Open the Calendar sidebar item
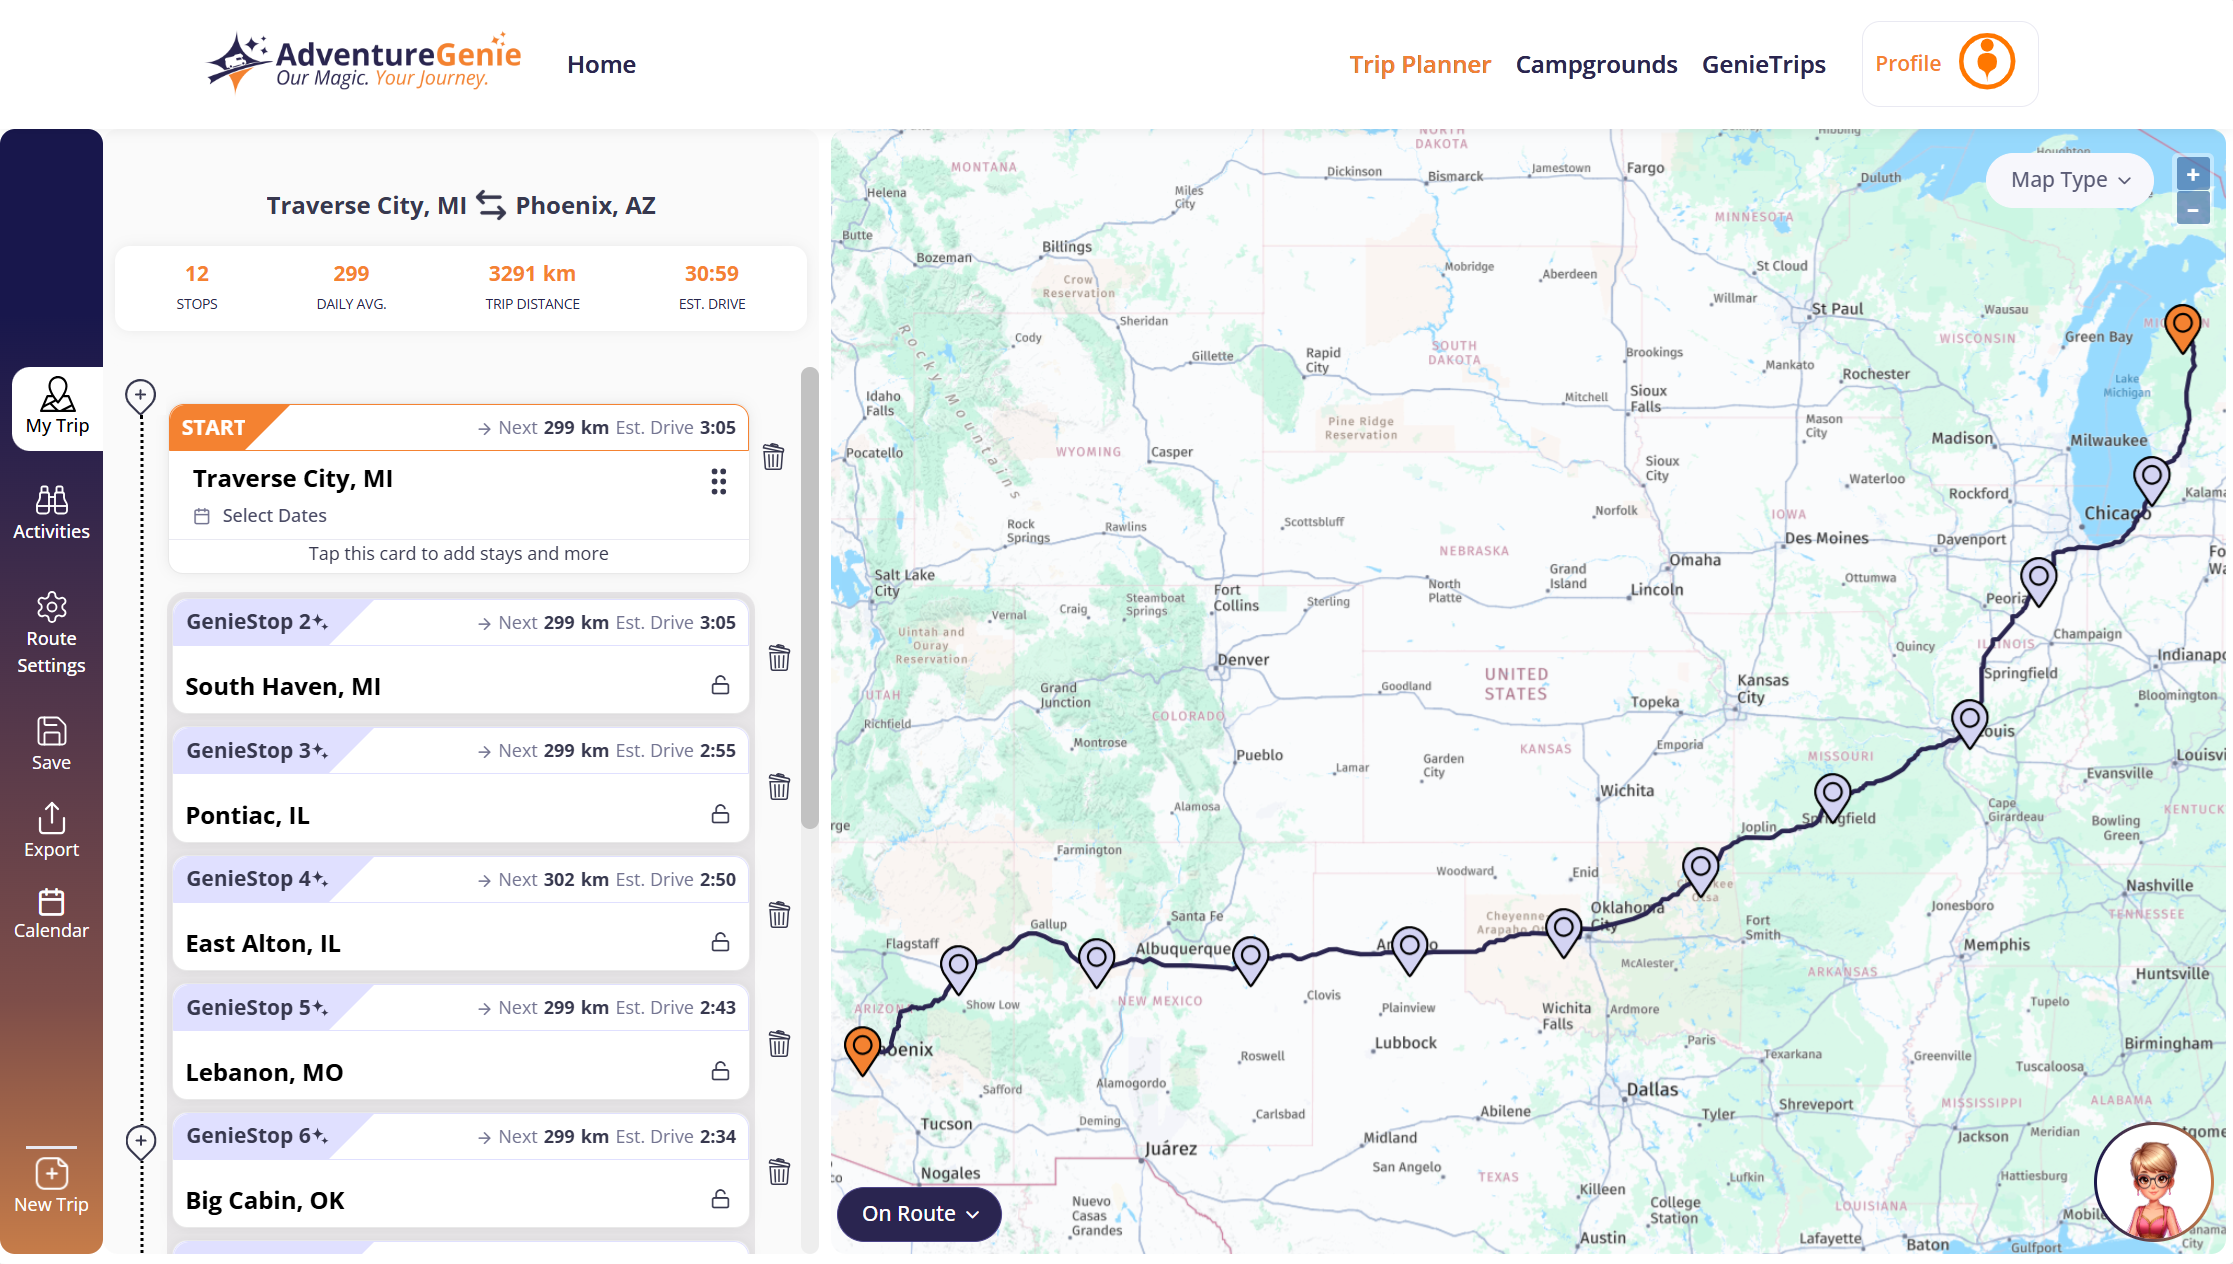 coord(51,914)
